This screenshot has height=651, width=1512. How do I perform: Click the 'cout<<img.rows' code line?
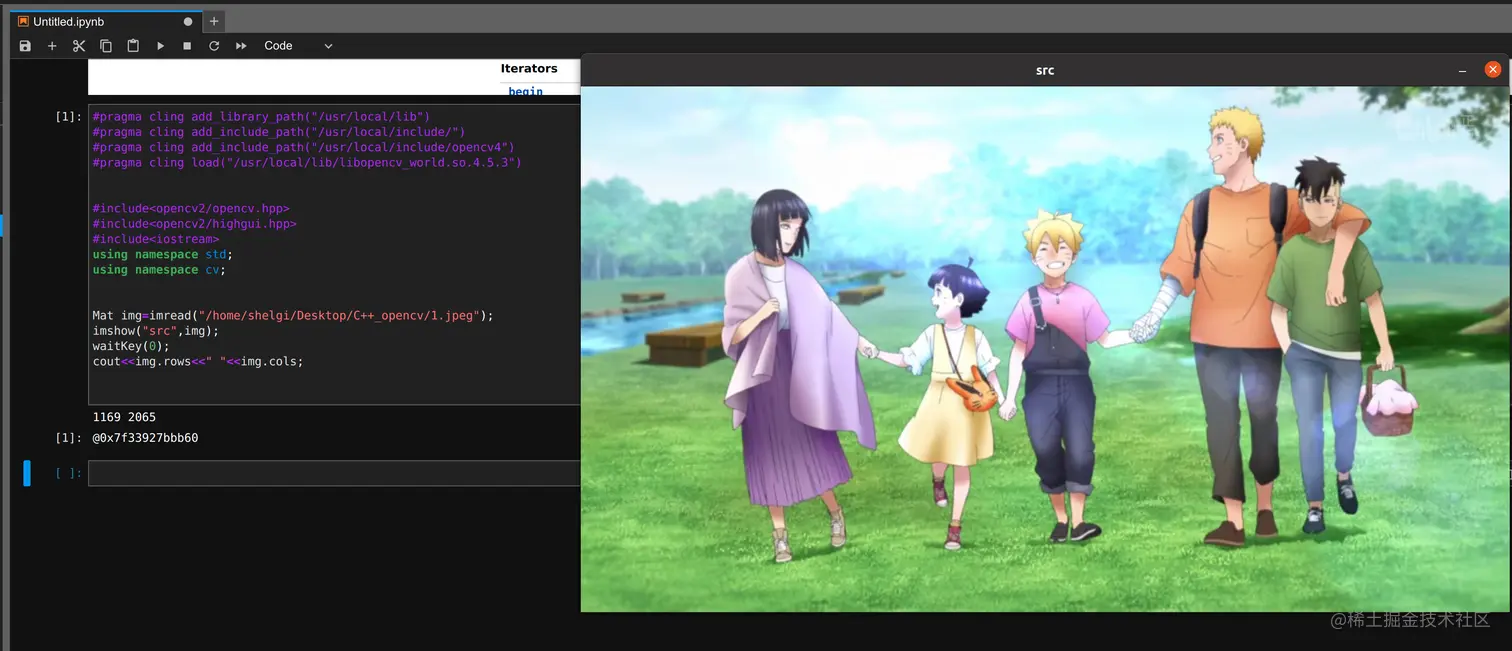[x=198, y=361]
